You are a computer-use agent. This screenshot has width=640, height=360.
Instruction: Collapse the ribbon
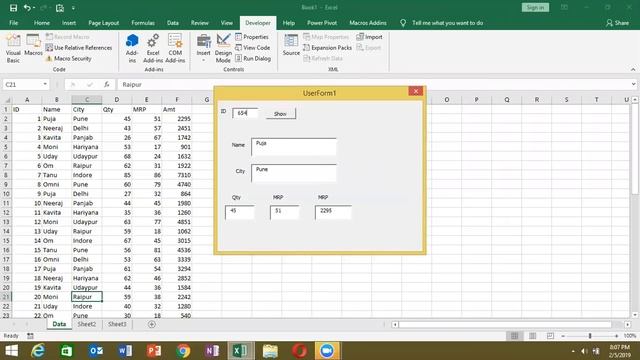[633, 69]
